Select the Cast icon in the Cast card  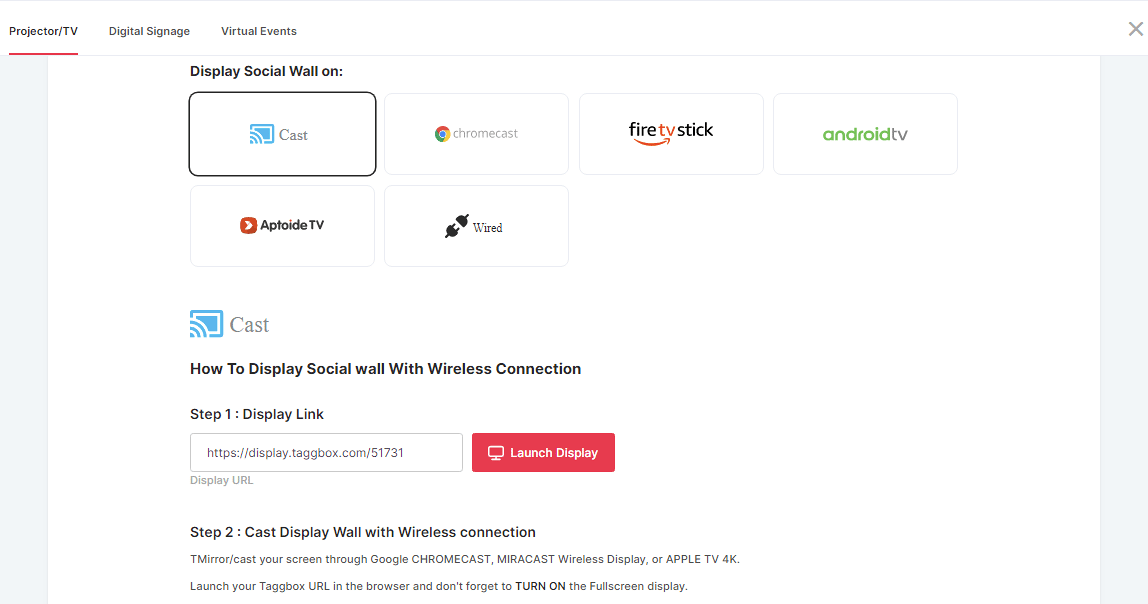coord(261,134)
